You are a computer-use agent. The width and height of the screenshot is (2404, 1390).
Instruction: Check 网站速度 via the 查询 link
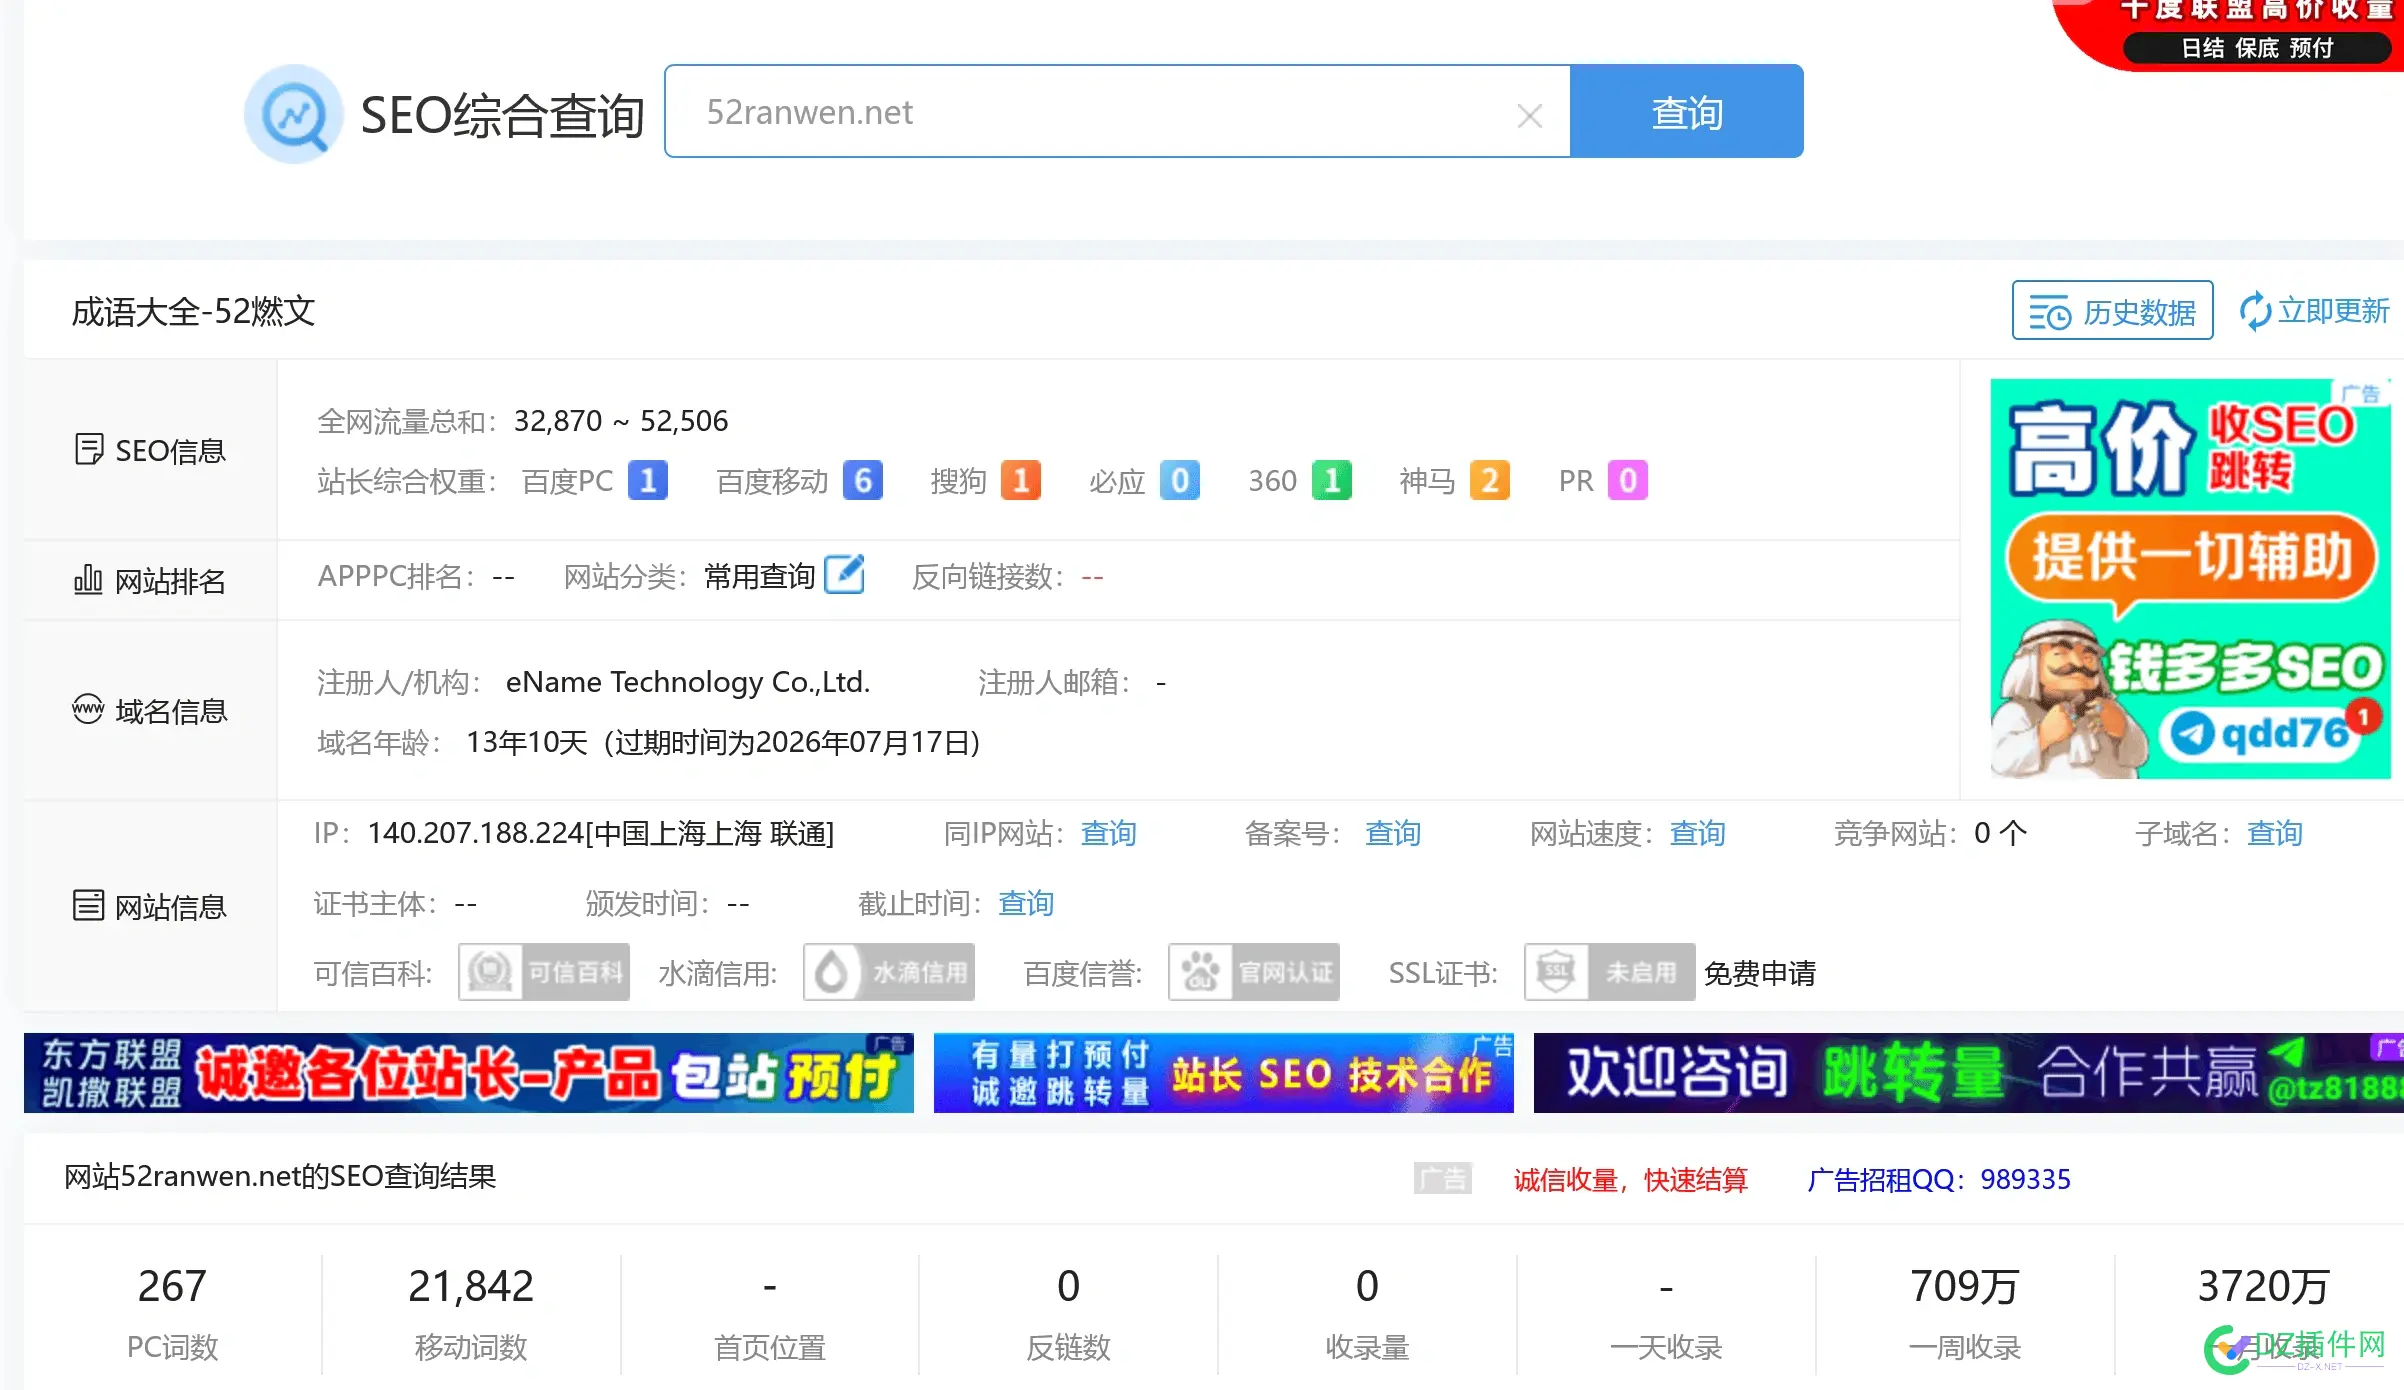[1697, 833]
